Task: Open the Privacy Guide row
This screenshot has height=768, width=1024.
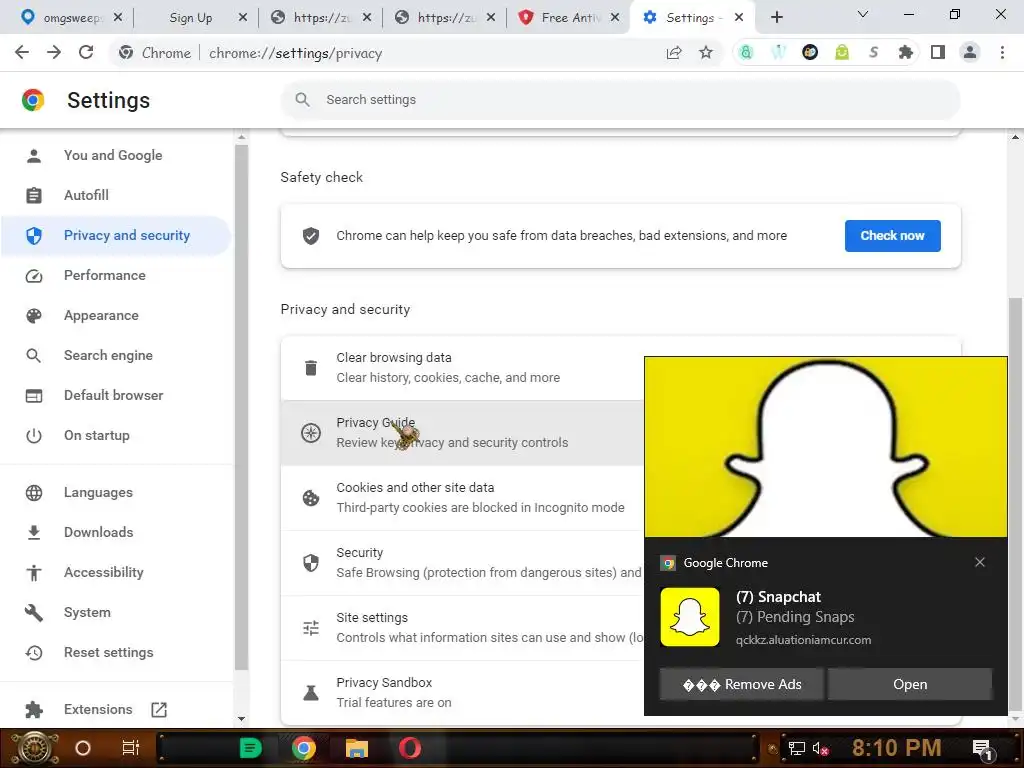Action: 462,433
